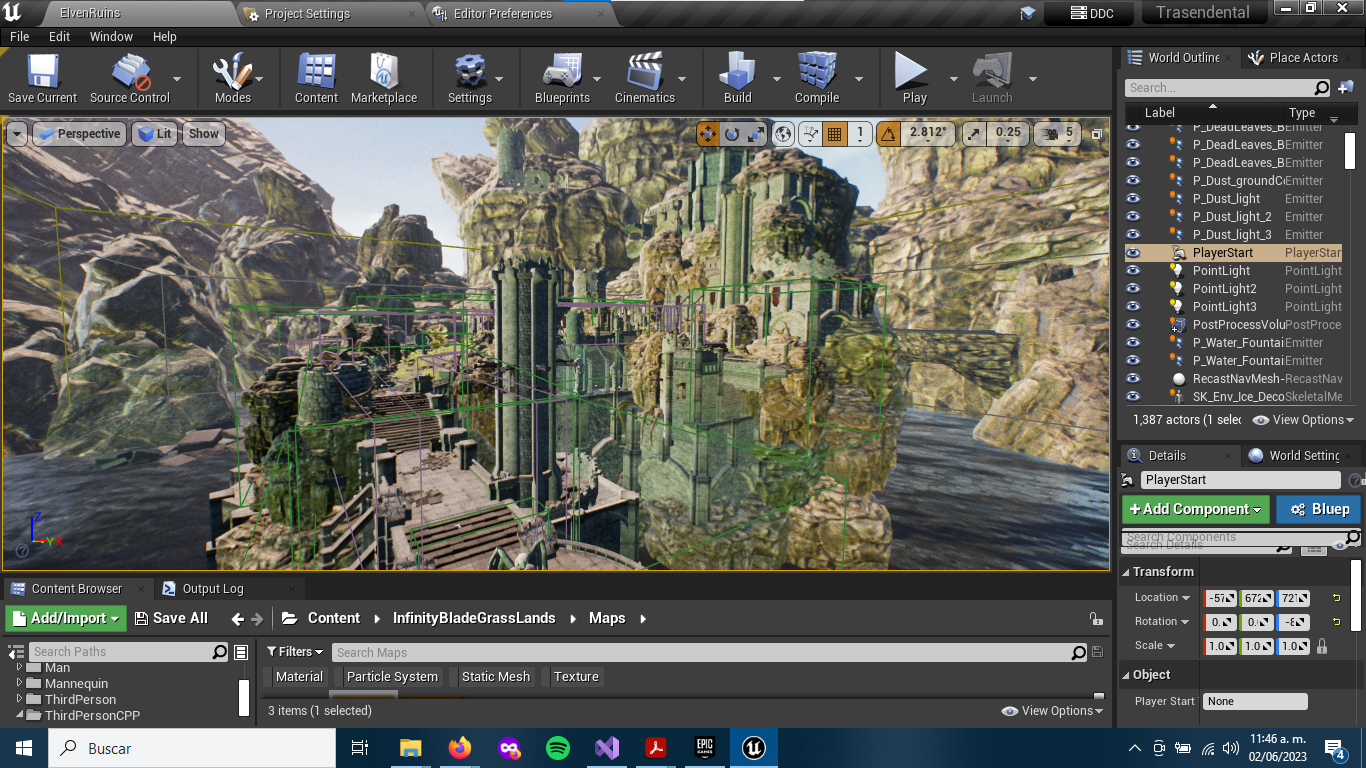Click the Show button in viewport
This screenshot has width=1366, height=768.
pos(204,134)
